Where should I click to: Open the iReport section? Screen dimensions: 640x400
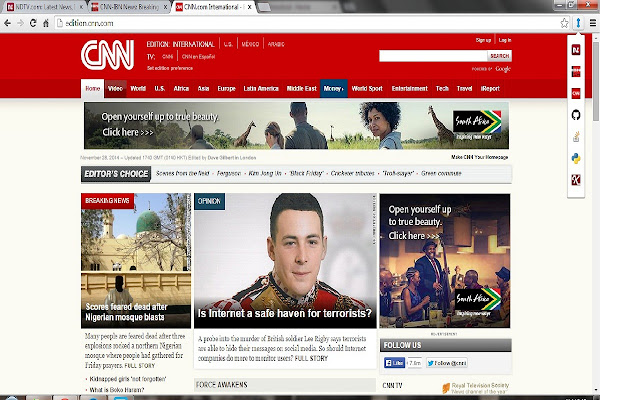(490, 89)
